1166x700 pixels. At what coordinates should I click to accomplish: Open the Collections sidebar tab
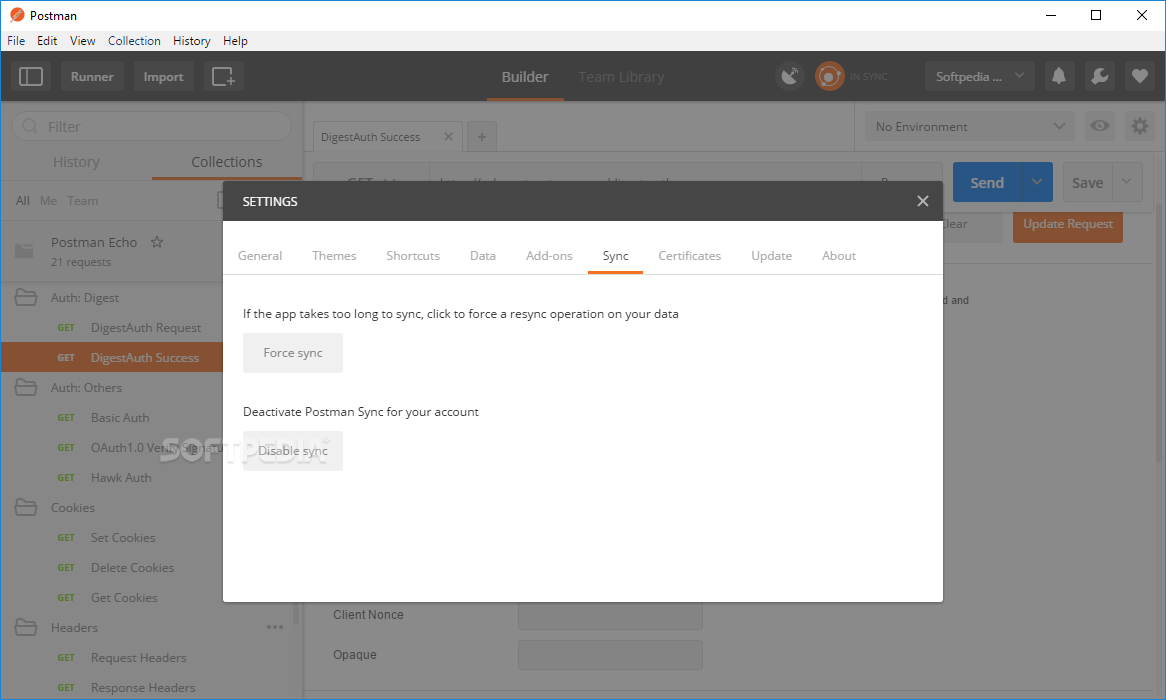tap(227, 161)
